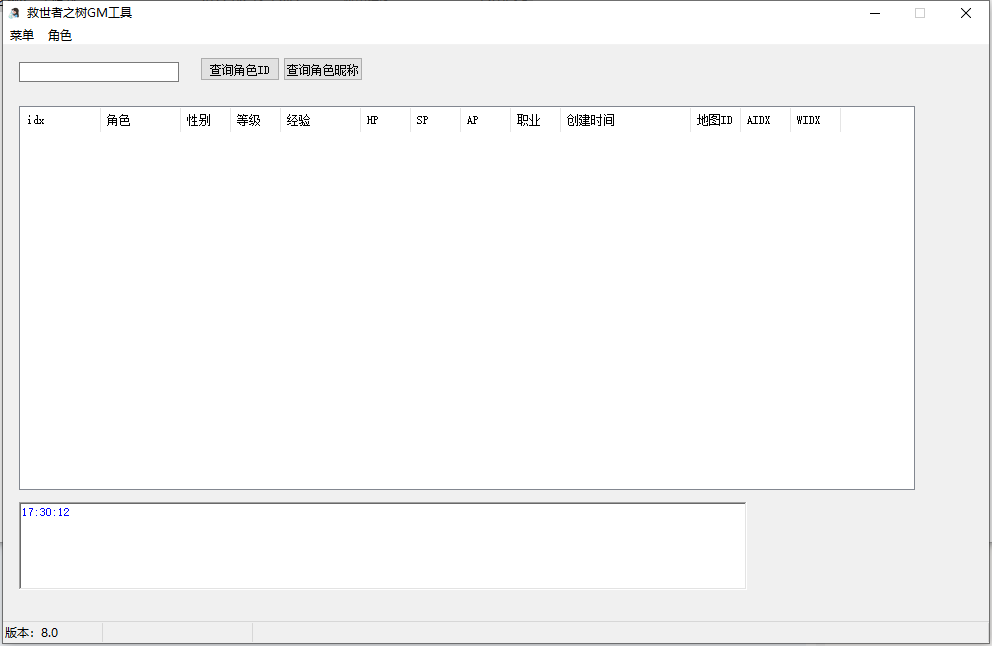
Task: Select the 等级 column header
Action: pyautogui.click(x=256, y=120)
